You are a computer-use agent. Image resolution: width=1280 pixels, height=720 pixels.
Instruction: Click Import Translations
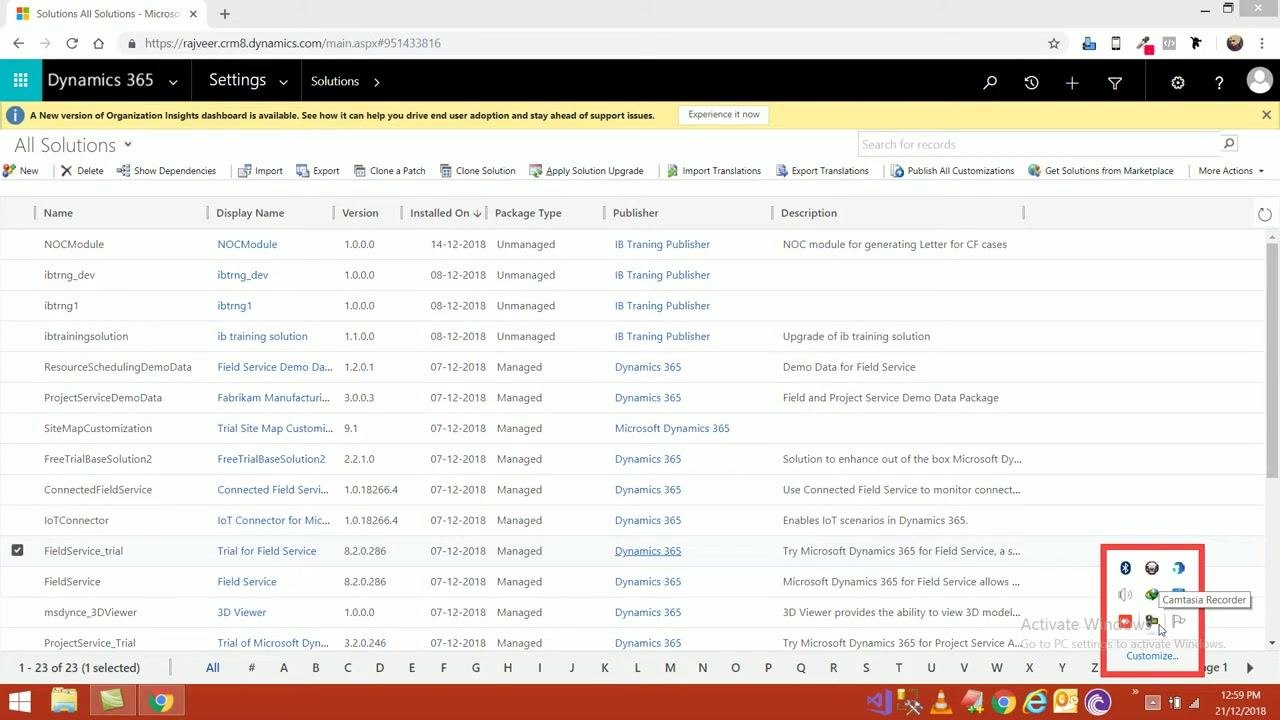714,171
